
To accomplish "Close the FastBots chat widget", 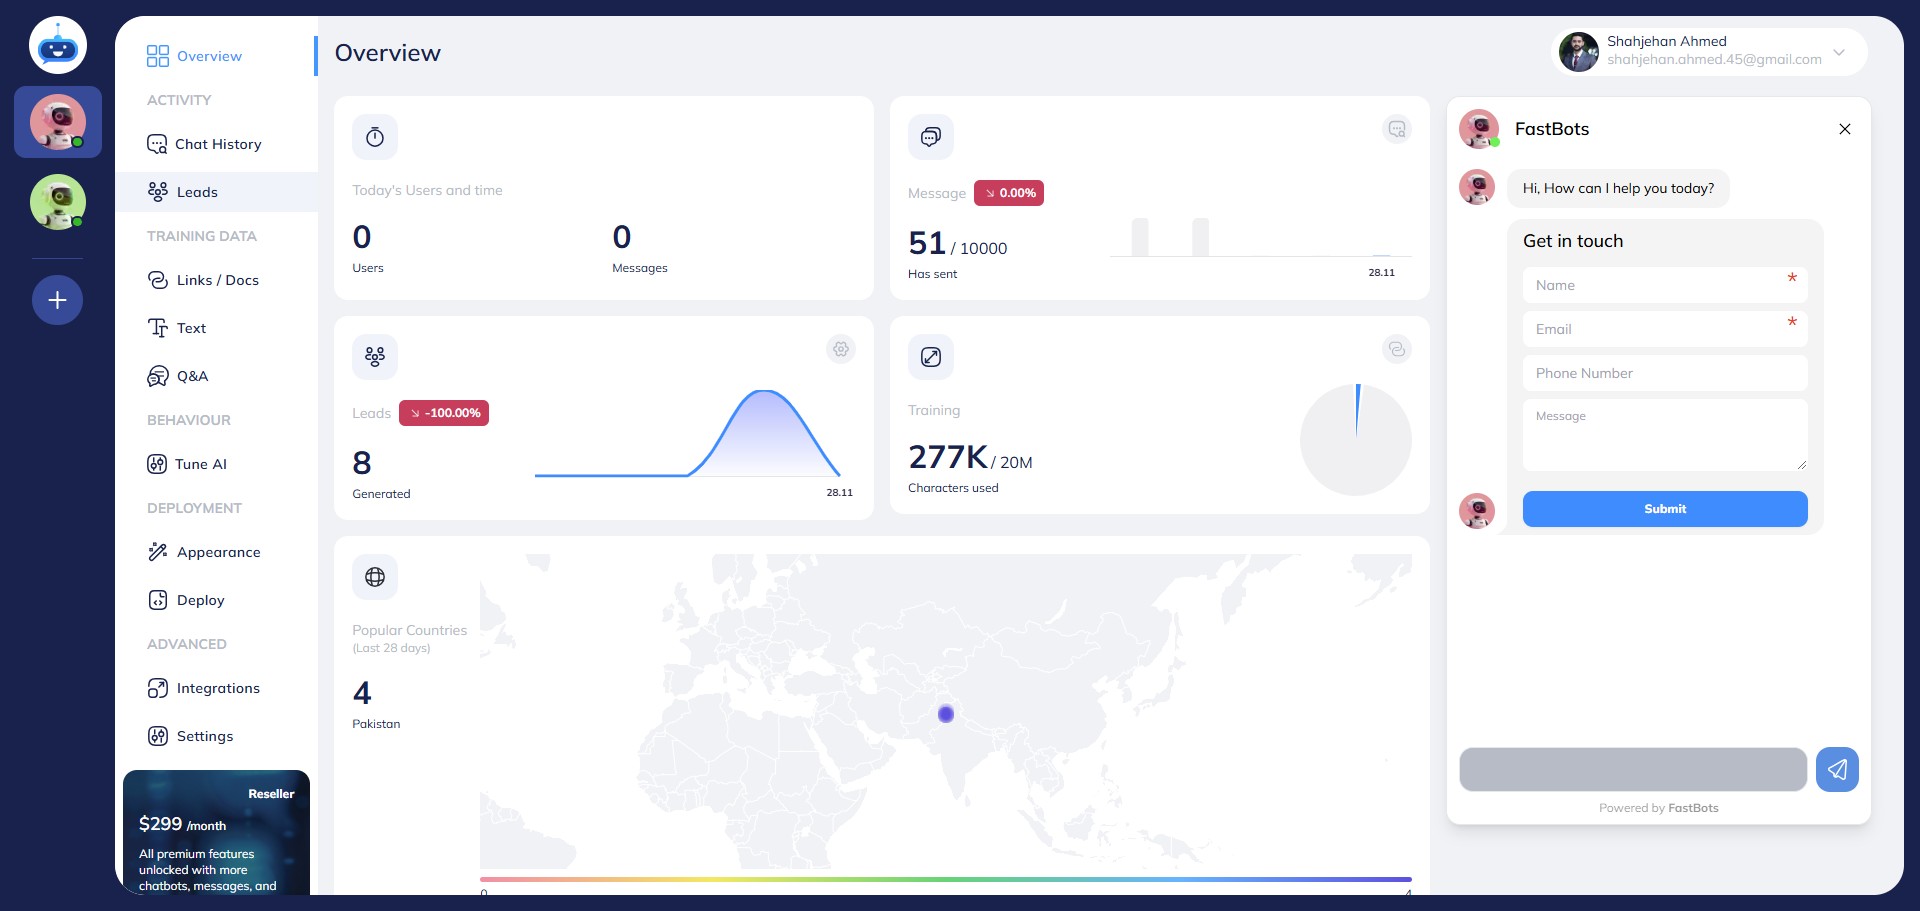I will tap(1844, 129).
